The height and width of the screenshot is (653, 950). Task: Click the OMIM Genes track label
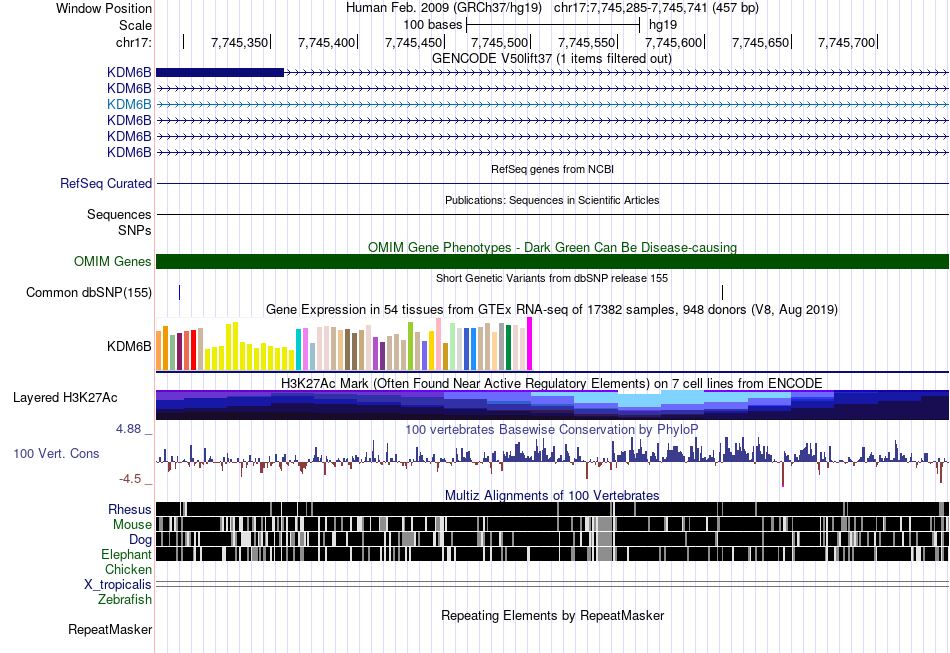click(113, 262)
